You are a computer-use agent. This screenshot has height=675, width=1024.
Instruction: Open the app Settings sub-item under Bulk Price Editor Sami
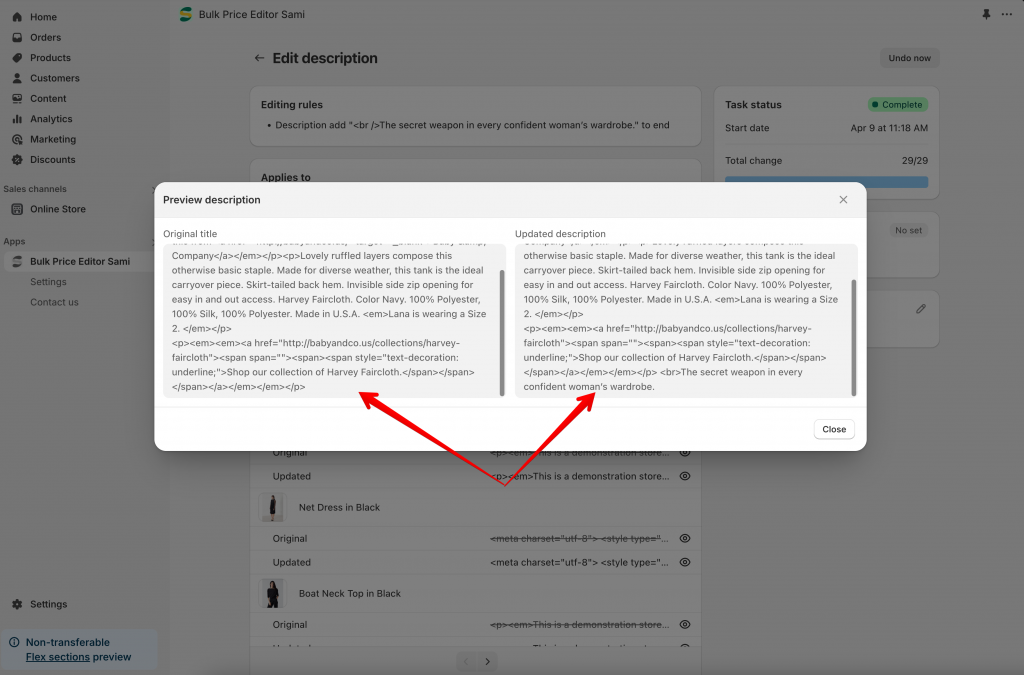(48, 282)
